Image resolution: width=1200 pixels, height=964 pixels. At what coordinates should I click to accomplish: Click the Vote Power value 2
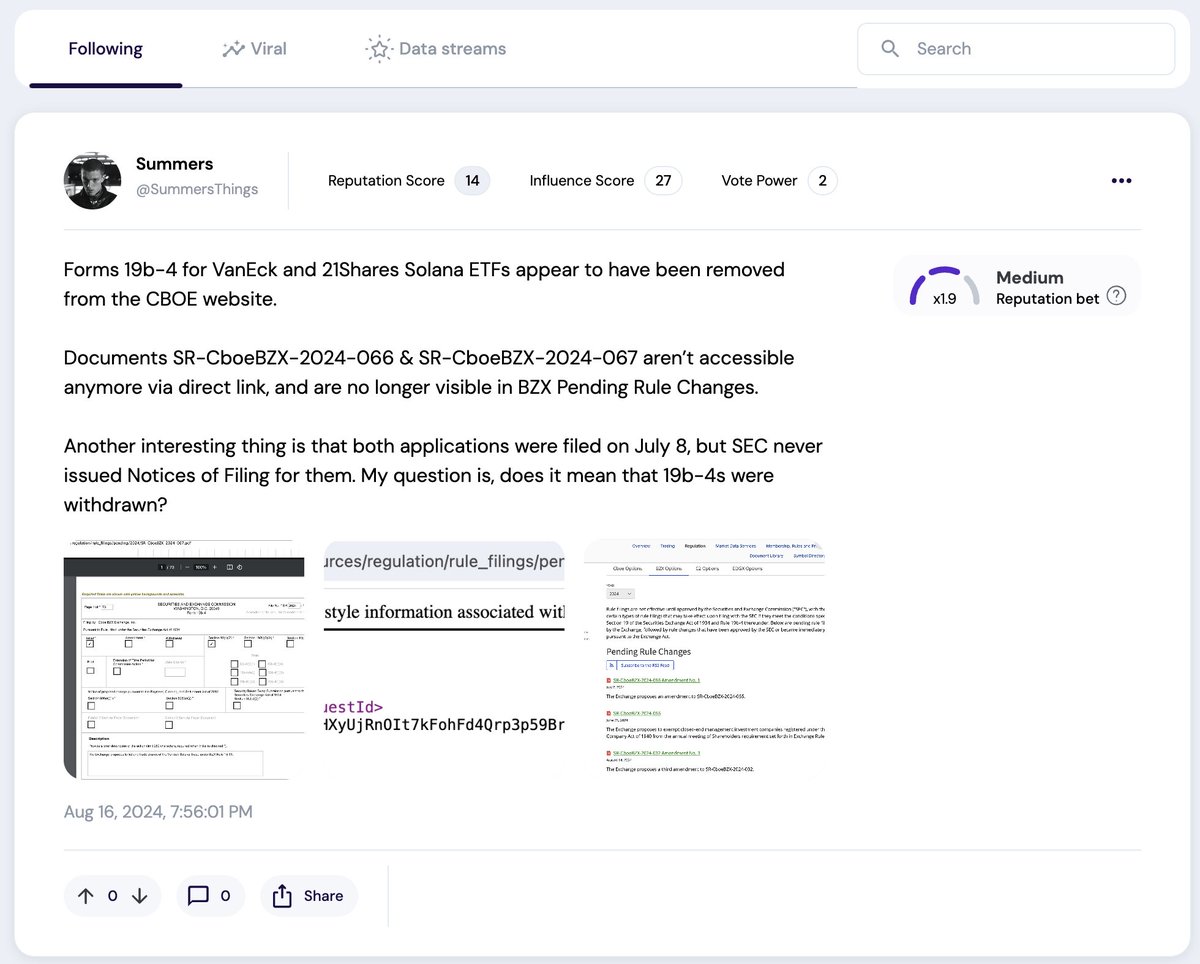click(x=822, y=181)
